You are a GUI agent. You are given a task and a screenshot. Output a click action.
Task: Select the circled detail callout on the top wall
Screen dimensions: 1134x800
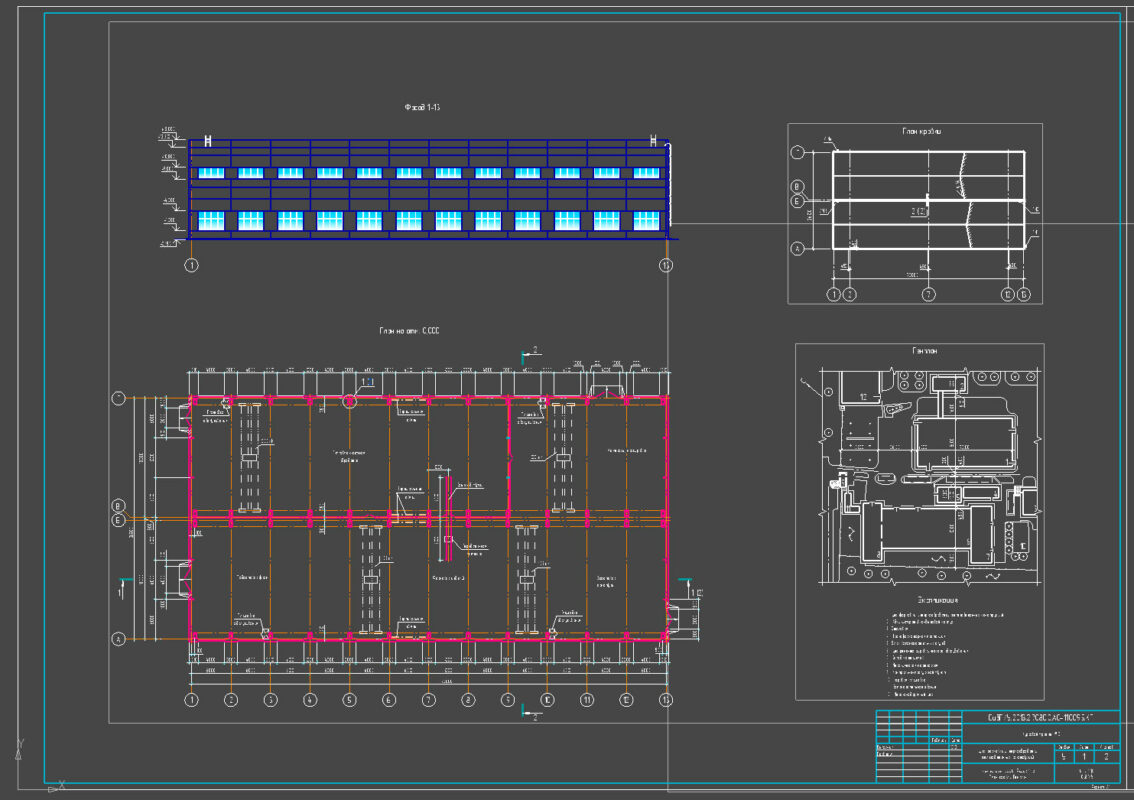[x=349, y=400]
